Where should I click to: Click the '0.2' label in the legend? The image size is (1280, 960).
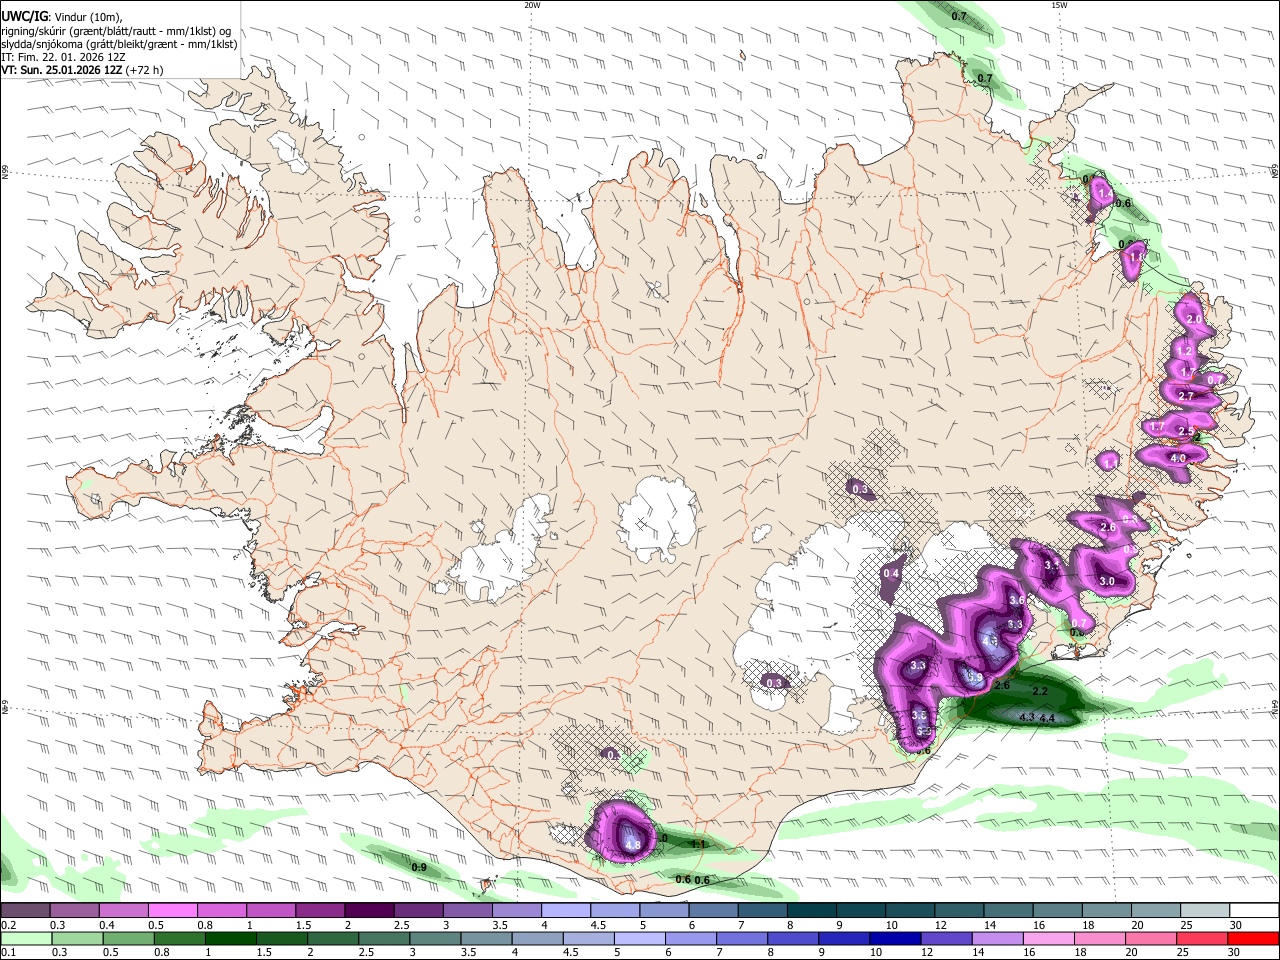8,925
